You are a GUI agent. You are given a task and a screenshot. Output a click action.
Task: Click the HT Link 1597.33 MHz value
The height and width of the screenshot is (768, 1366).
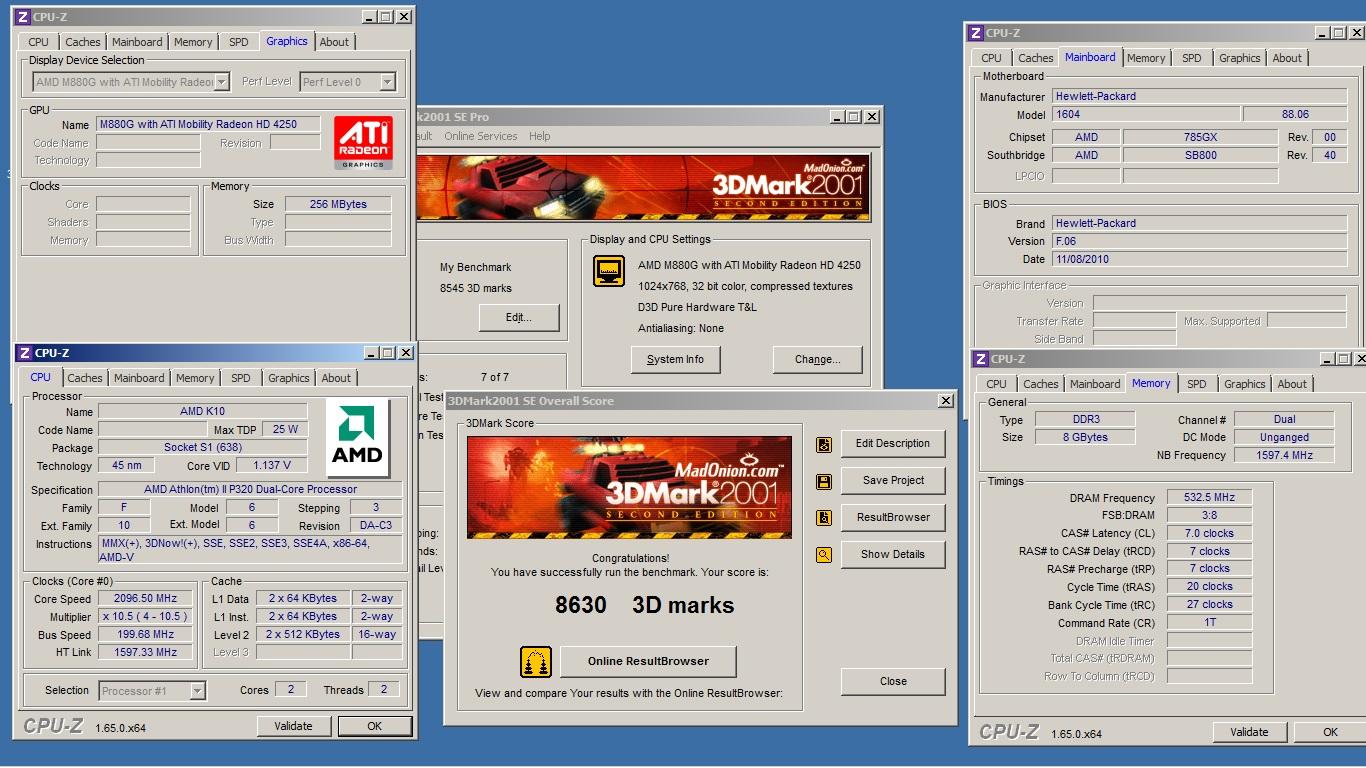click(145, 653)
